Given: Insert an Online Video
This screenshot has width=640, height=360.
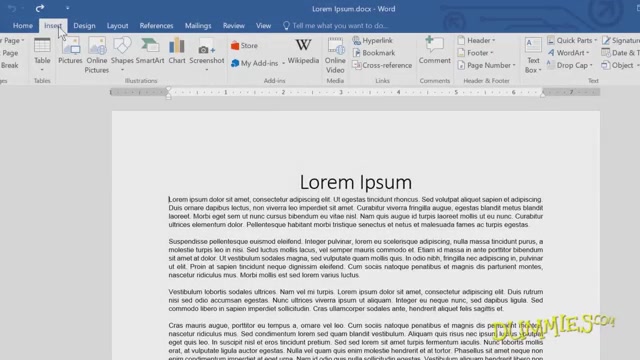Looking at the screenshot, I should pyautogui.click(x=335, y=55).
